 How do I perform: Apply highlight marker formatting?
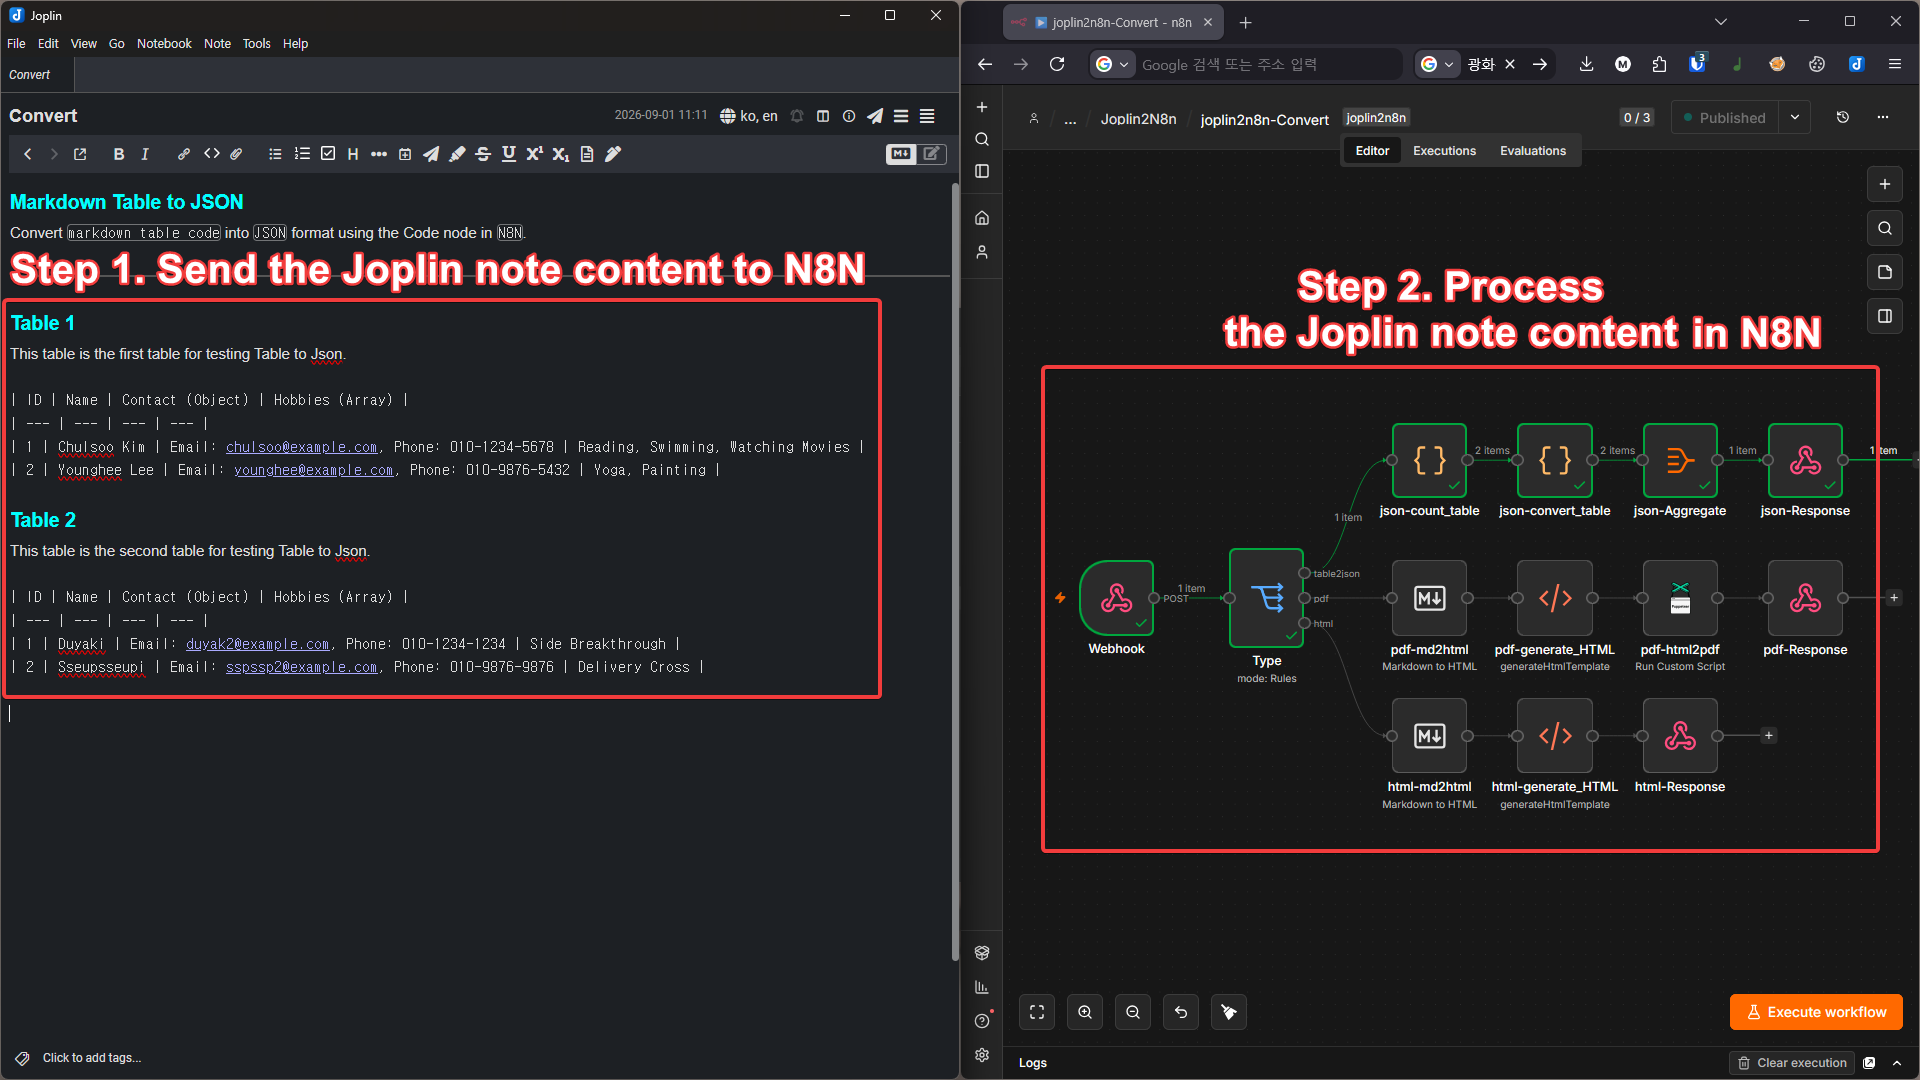[x=457, y=154]
